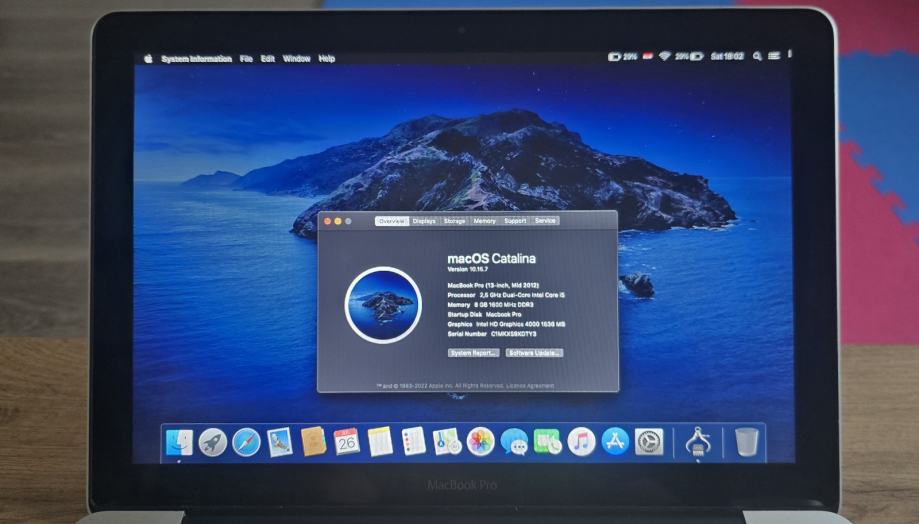Click System Information icon in Dock
The height and width of the screenshot is (524, 919).
(697, 441)
